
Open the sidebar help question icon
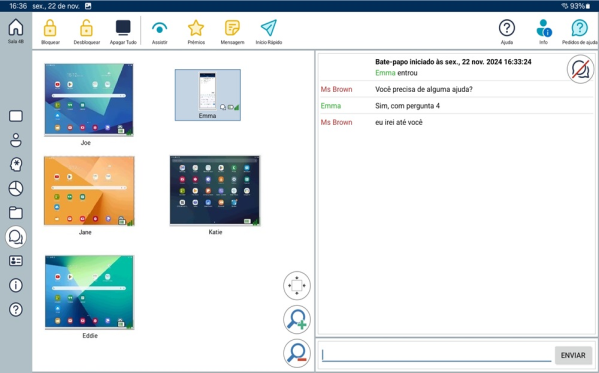tap(16, 309)
